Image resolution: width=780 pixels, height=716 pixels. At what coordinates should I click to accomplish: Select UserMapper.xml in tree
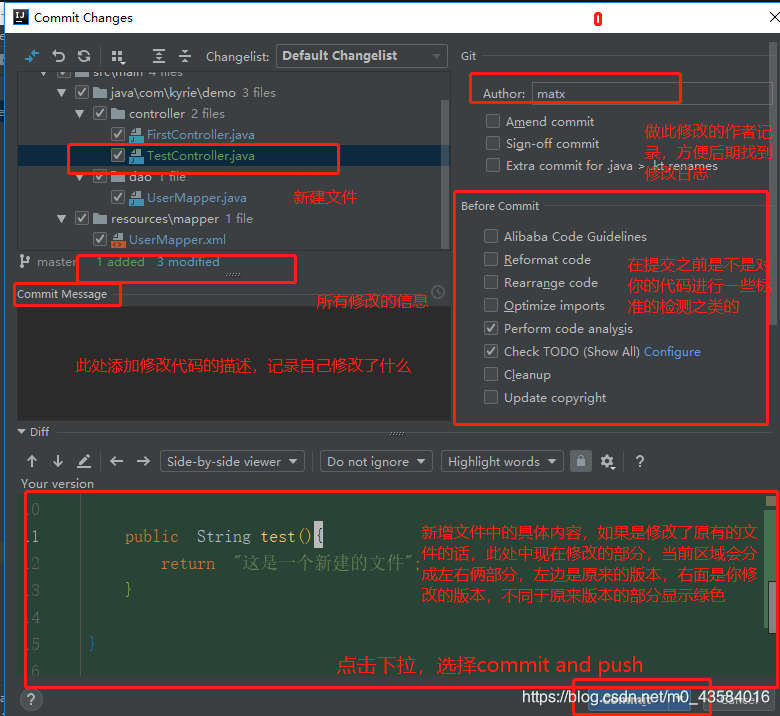(x=177, y=240)
